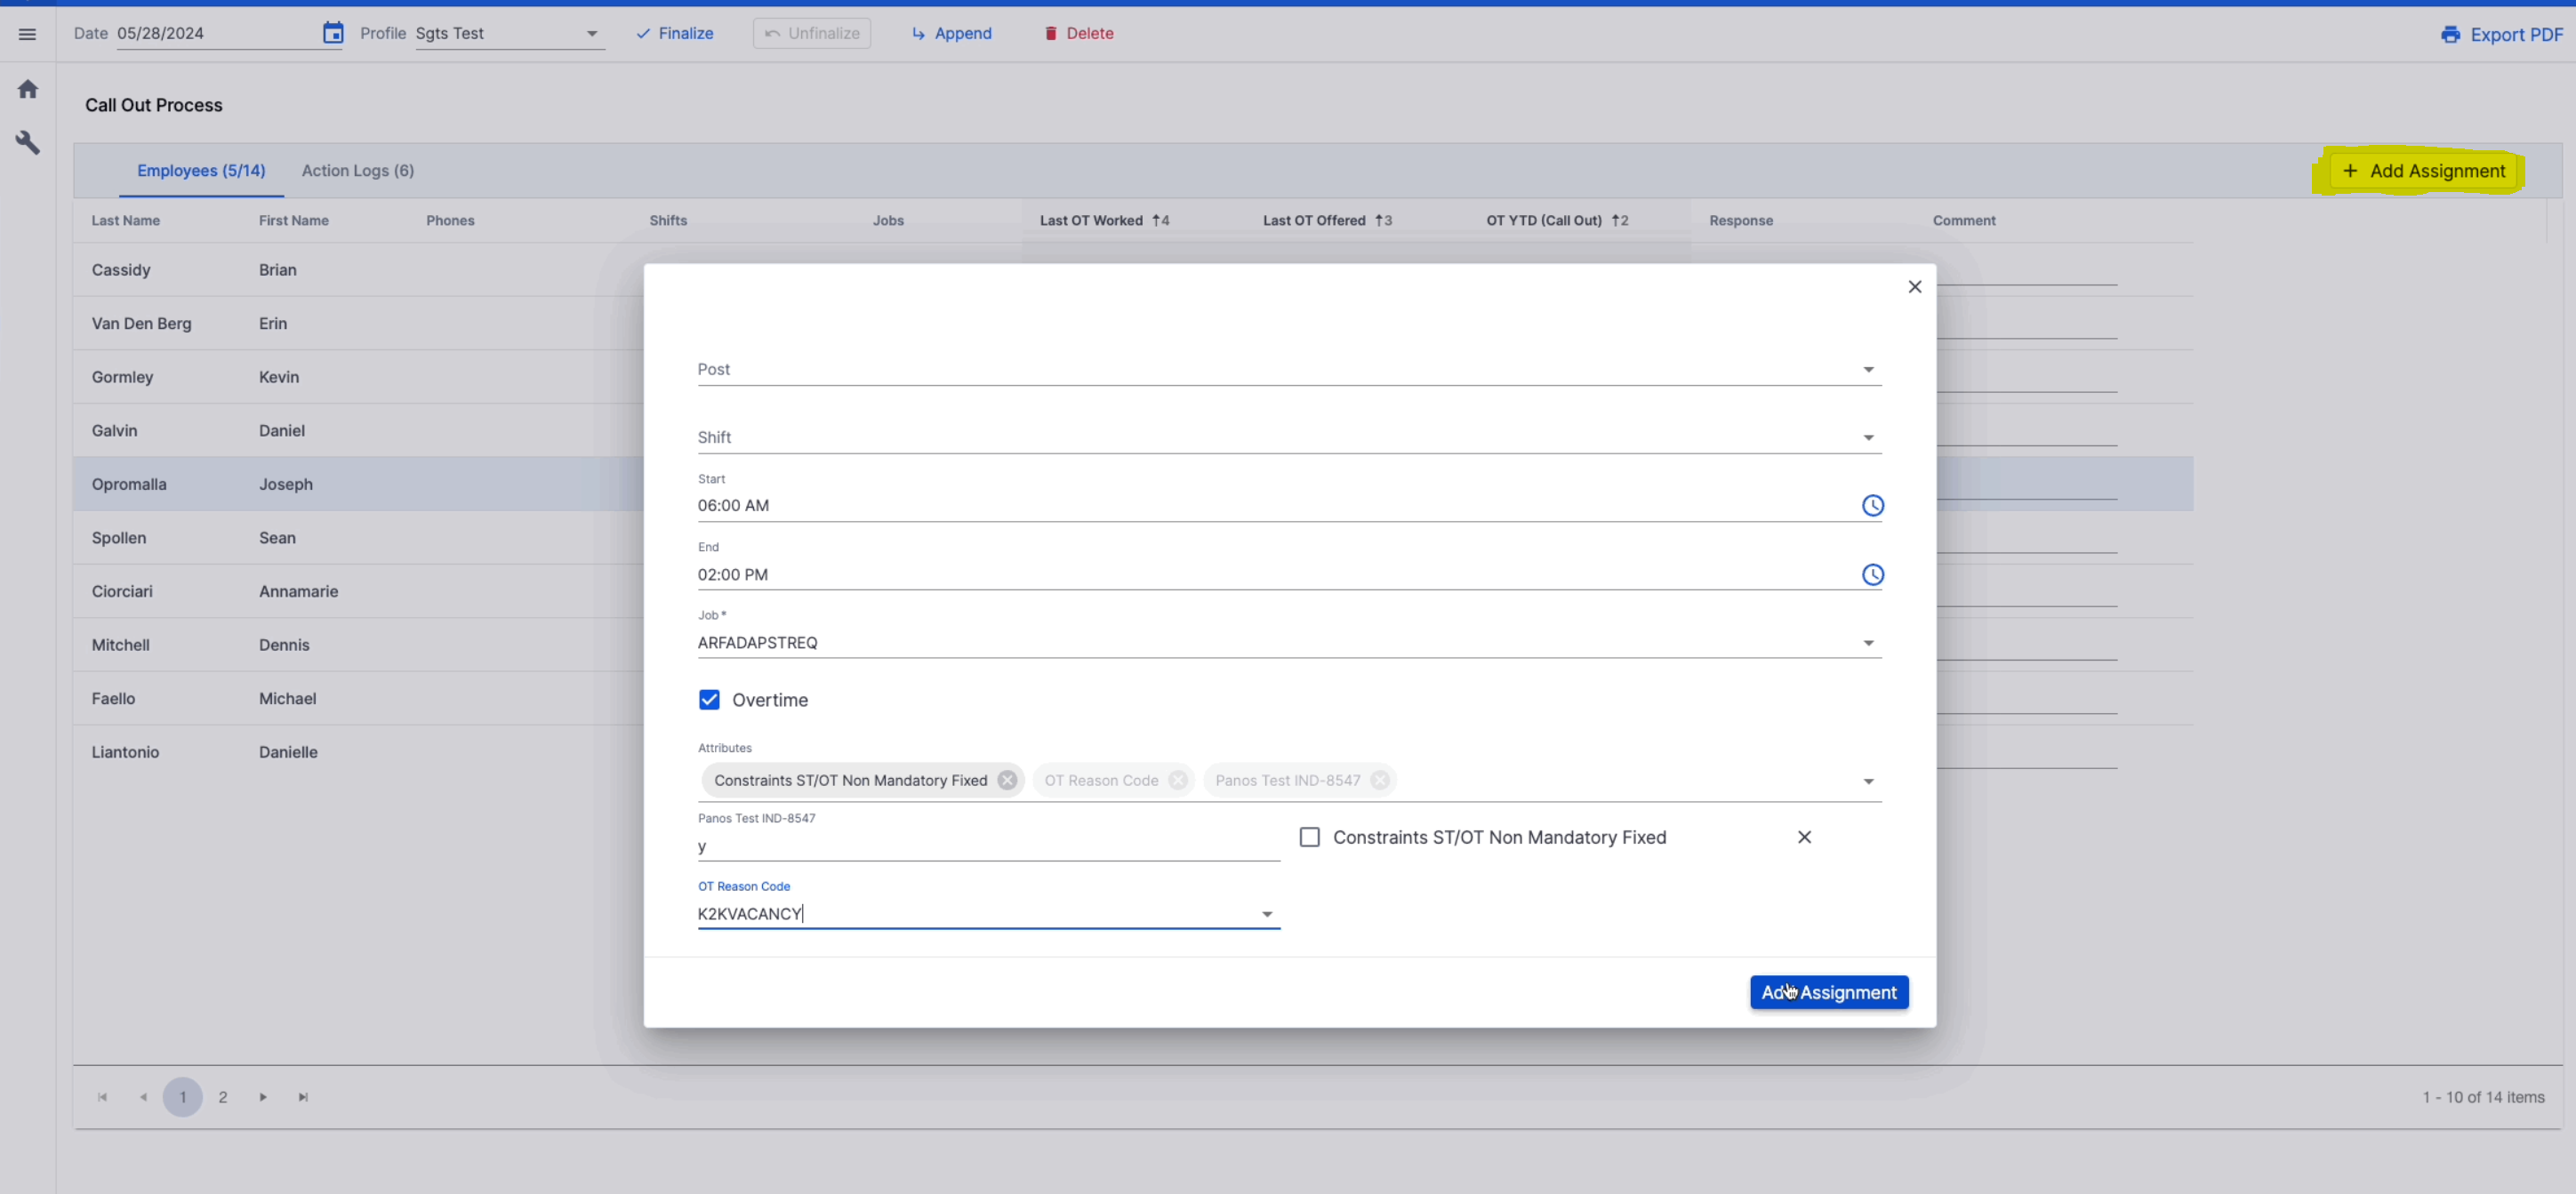Click the highlighted Add Assignment toolbar button

tap(2424, 171)
